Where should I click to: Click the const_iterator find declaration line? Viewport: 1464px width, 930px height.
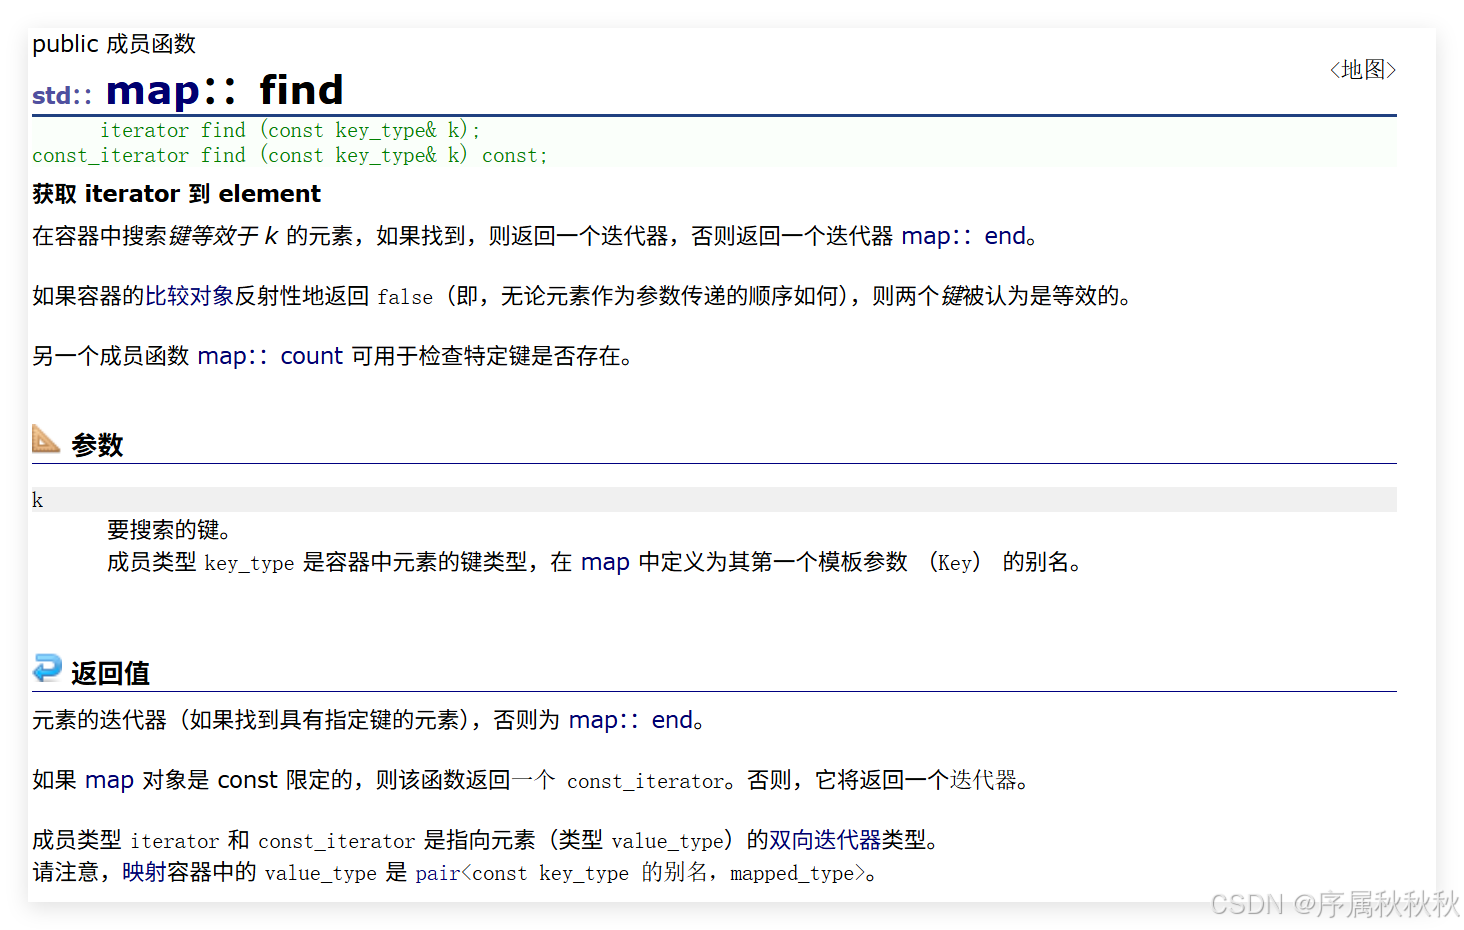click(290, 155)
